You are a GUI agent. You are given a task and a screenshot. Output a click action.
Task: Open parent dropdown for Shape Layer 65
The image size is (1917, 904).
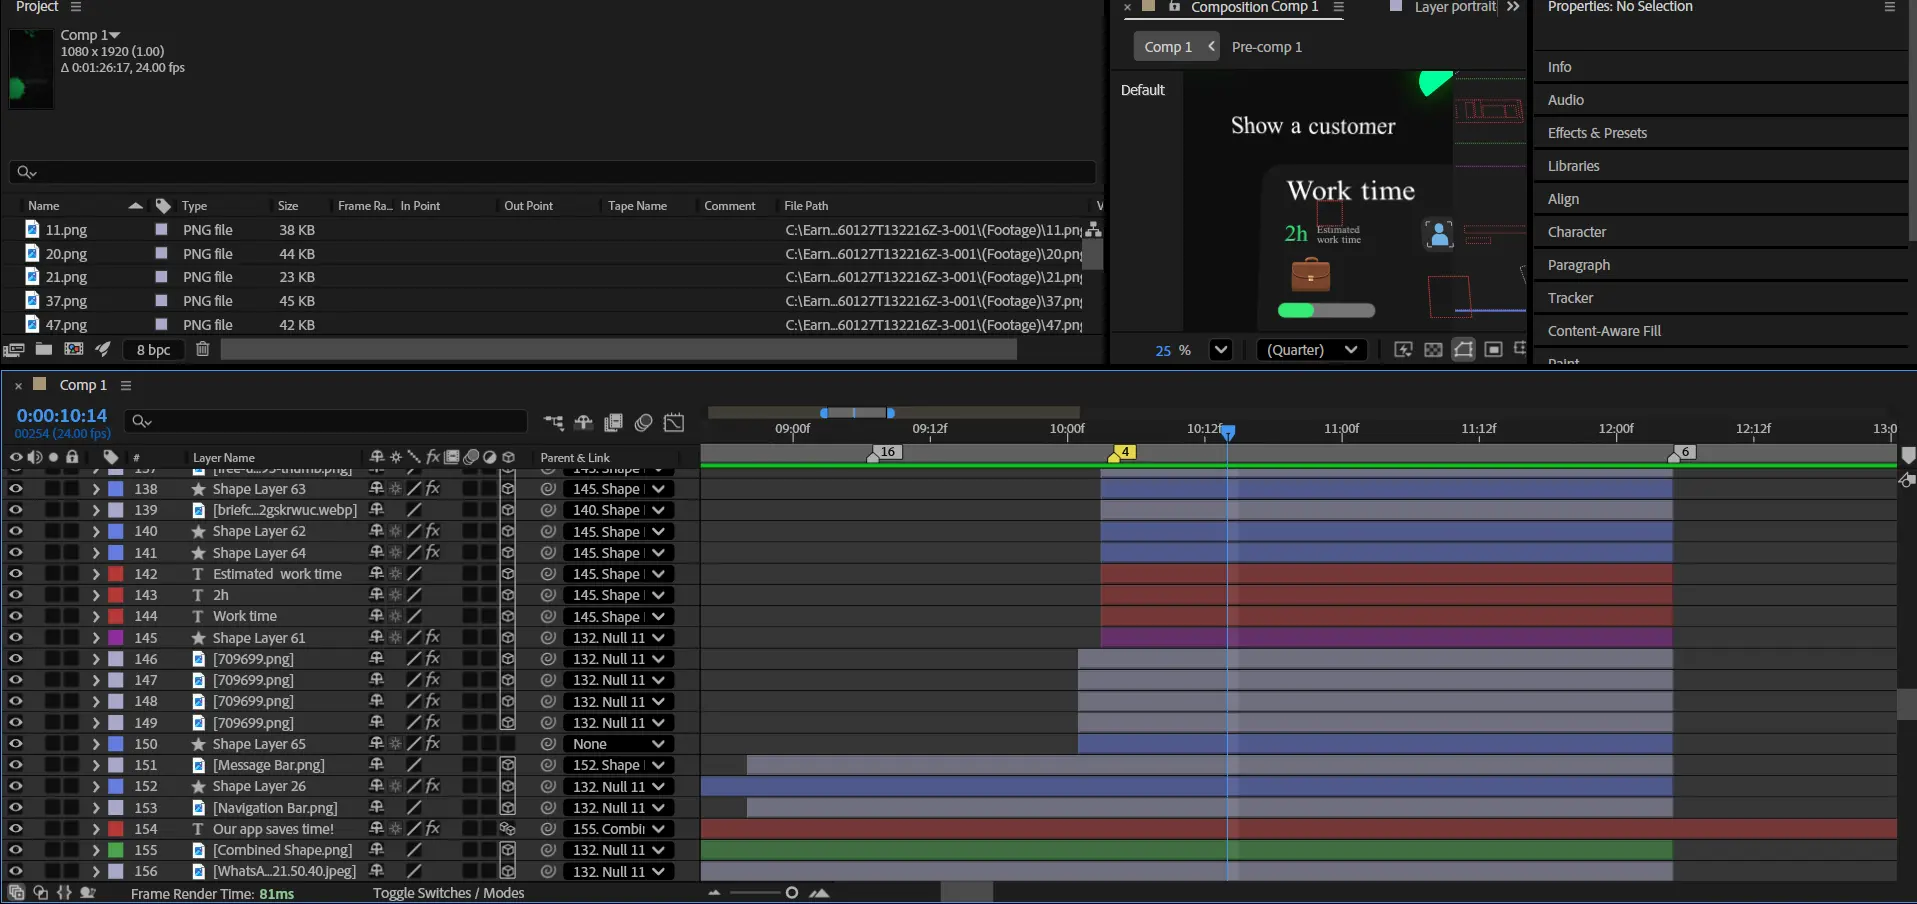point(617,744)
